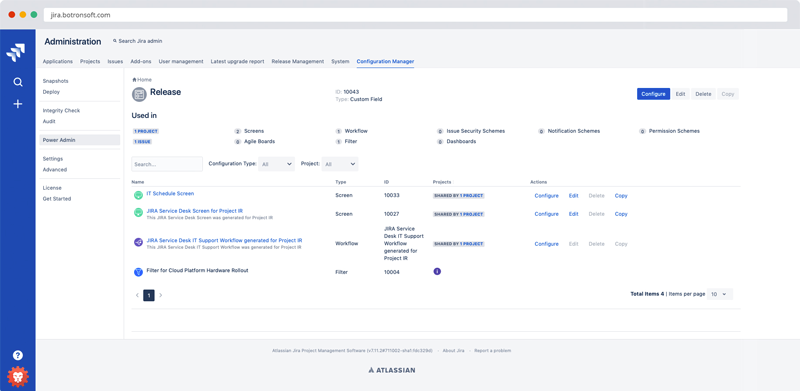Open the search magnifier in left sidebar
Image resolution: width=800 pixels, height=391 pixels.
click(18, 82)
